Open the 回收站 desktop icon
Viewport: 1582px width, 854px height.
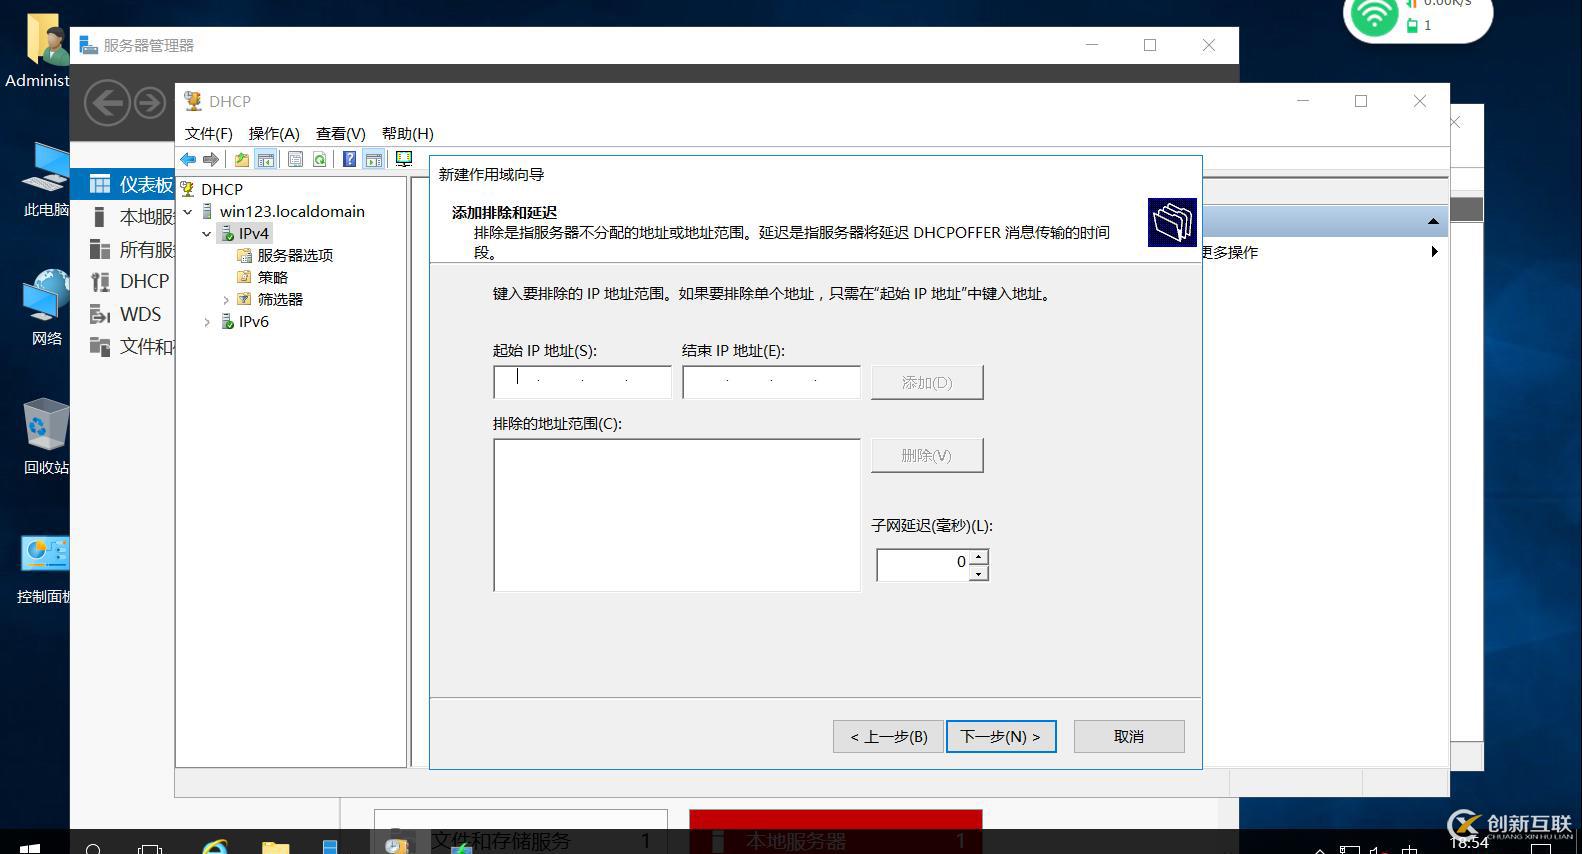click(45, 437)
